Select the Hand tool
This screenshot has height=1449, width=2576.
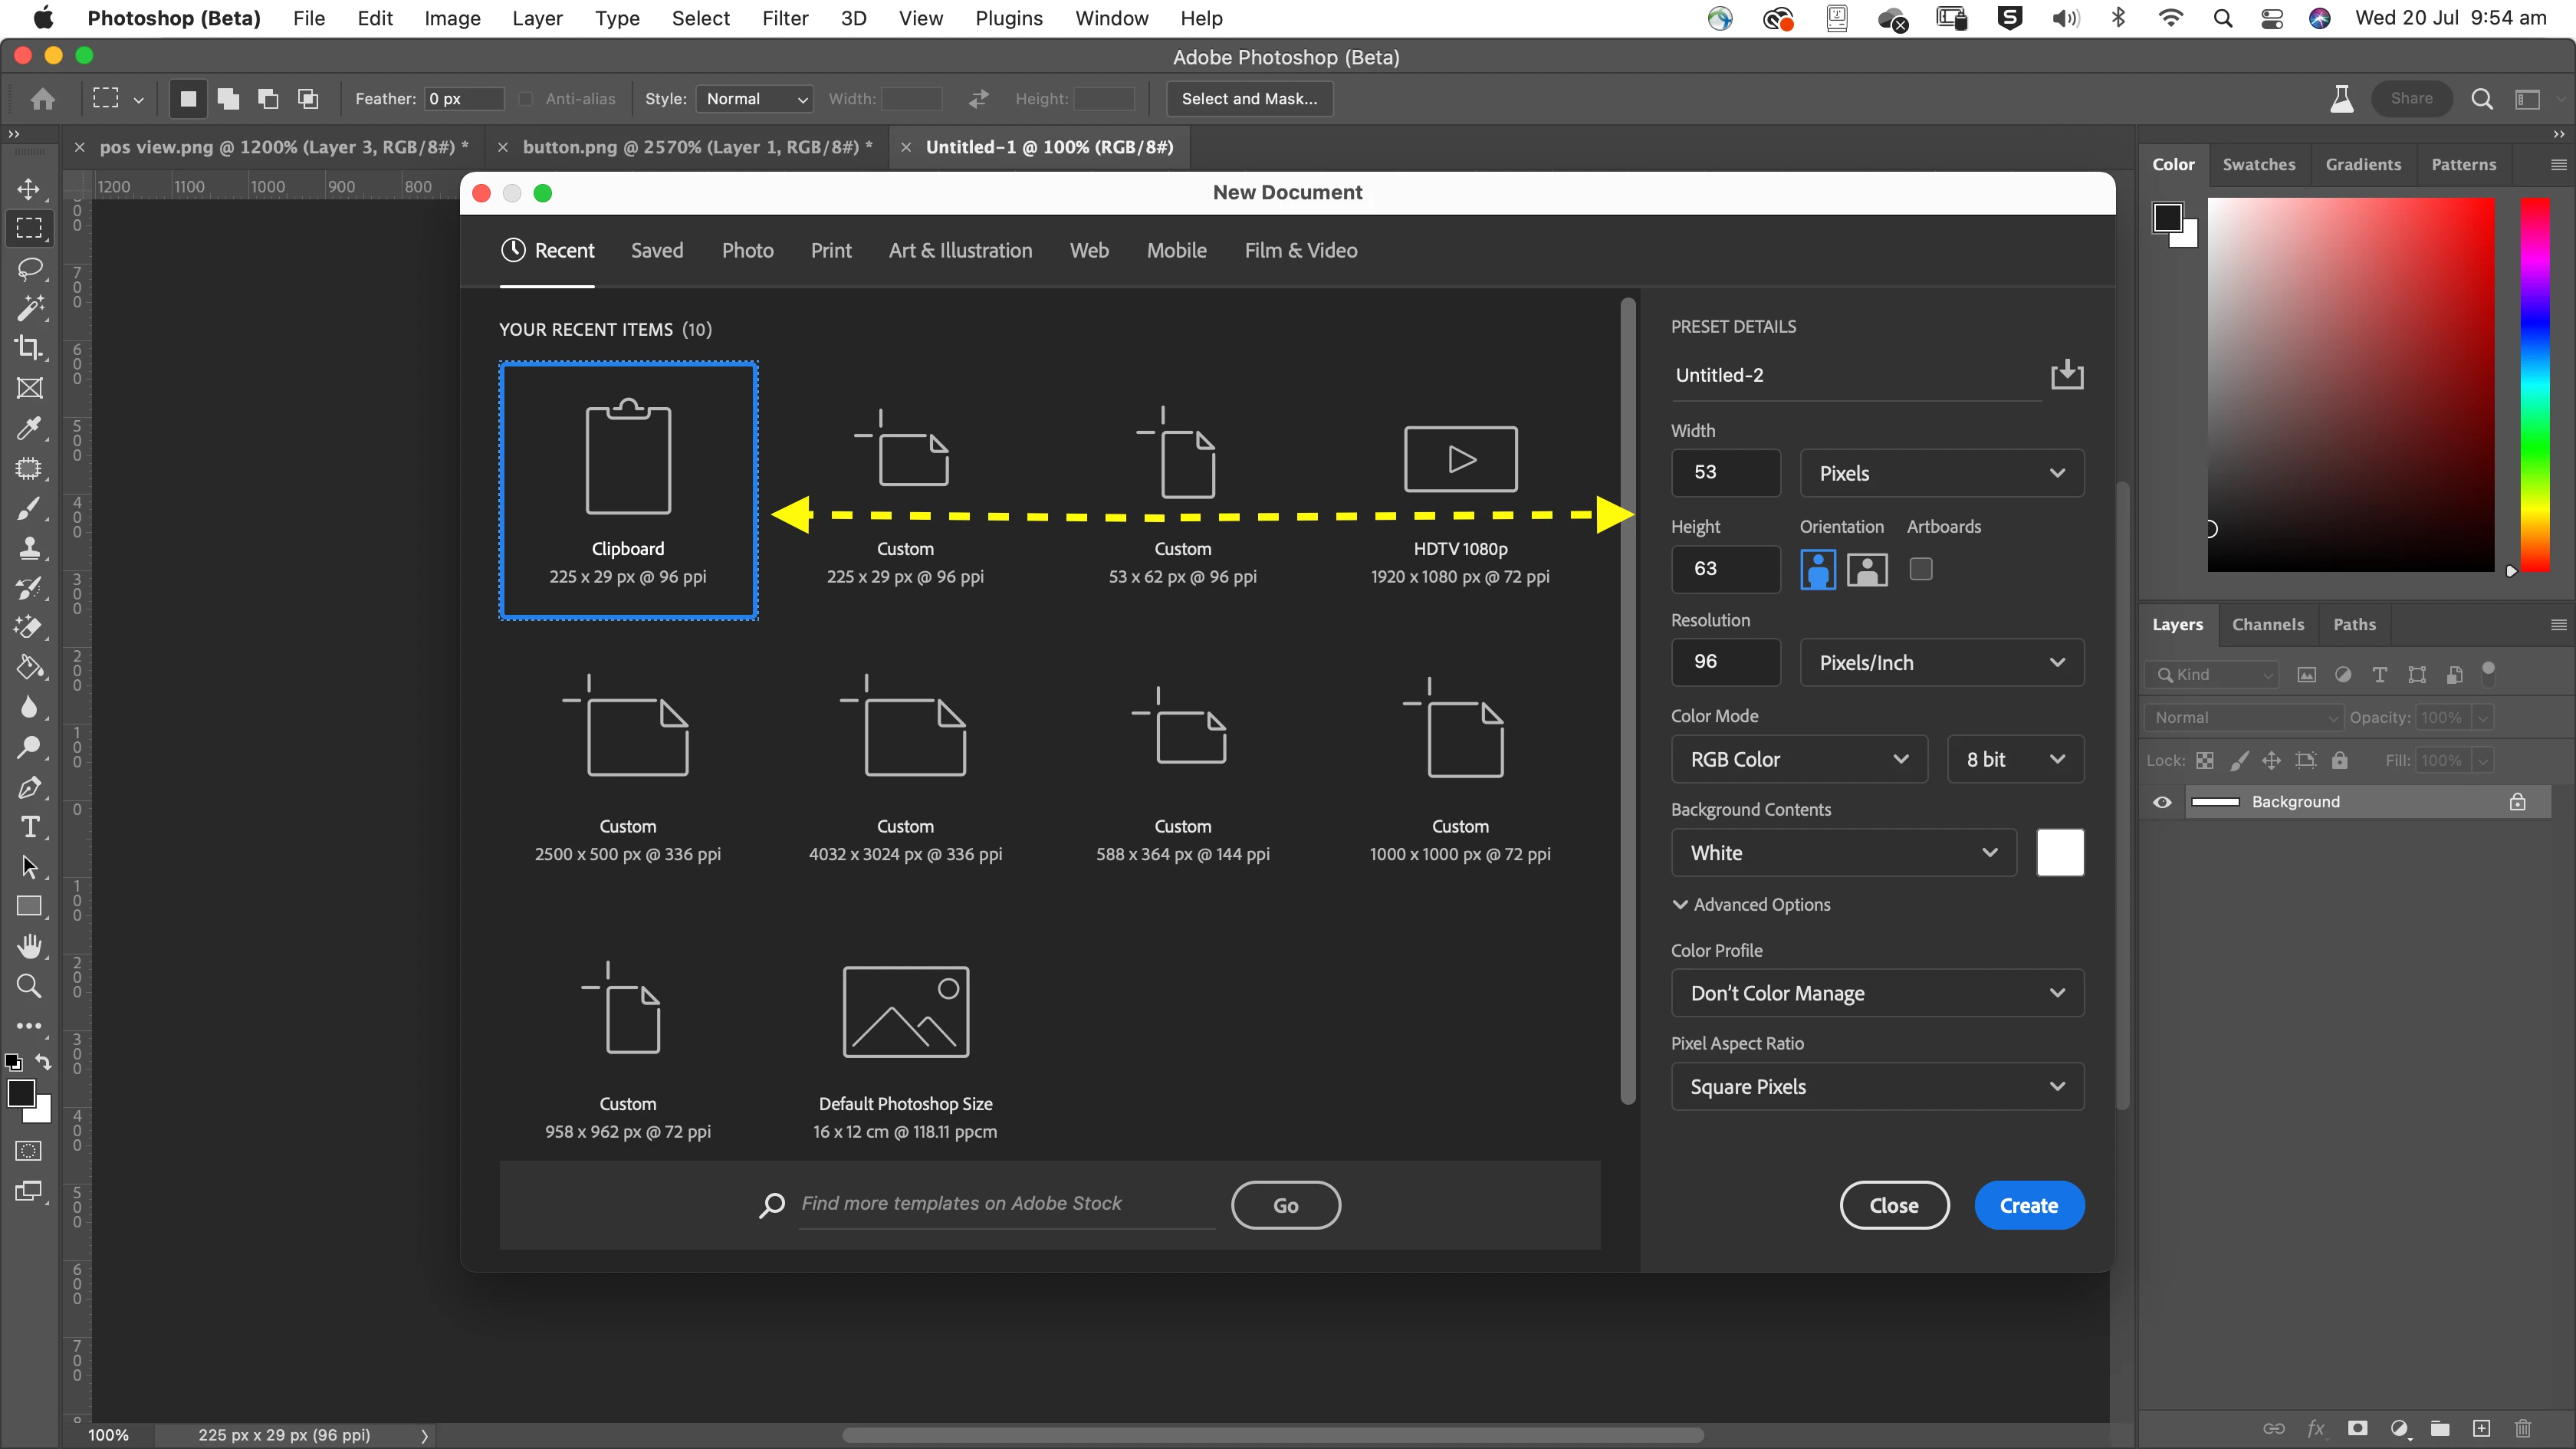(29, 946)
